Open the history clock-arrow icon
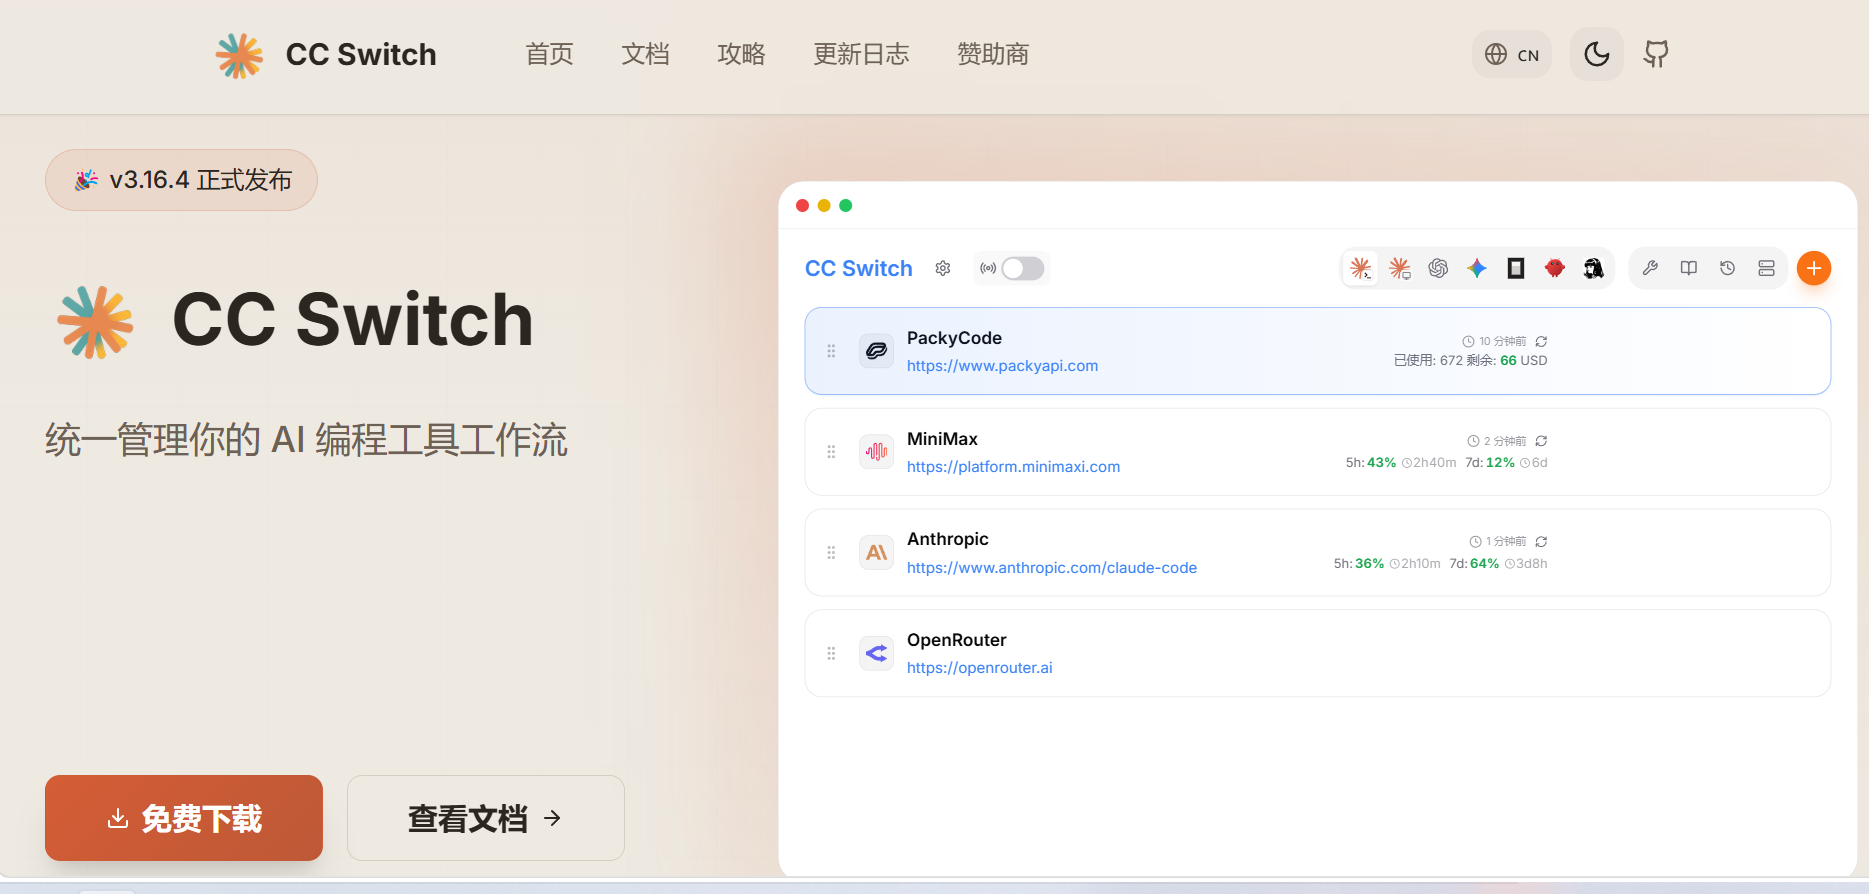This screenshot has width=1869, height=894. coord(1727,268)
